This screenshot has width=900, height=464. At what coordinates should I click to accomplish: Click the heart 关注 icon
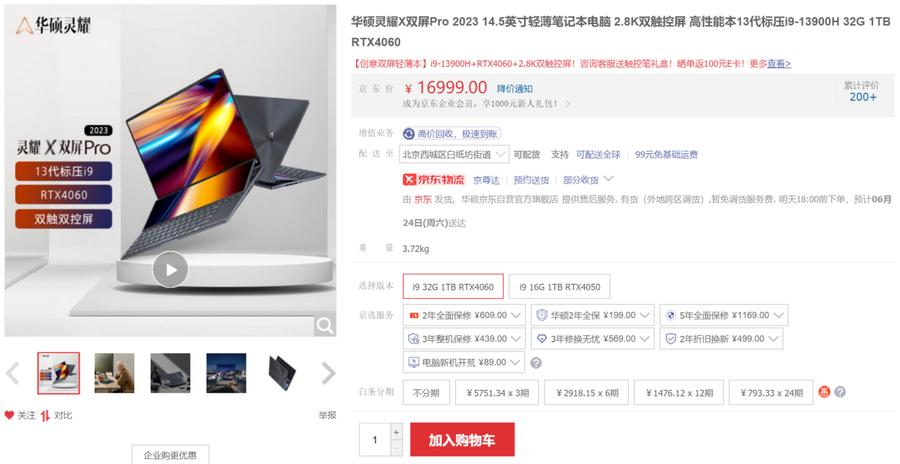9,415
